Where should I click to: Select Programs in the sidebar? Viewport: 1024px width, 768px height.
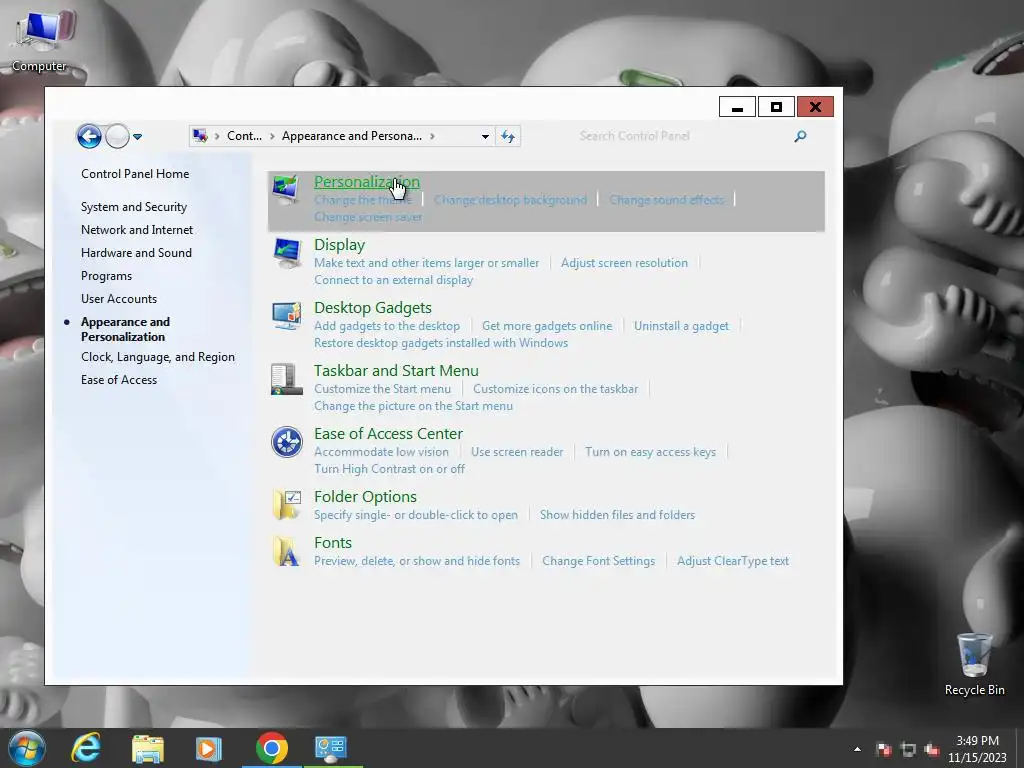(x=106, y=276)
